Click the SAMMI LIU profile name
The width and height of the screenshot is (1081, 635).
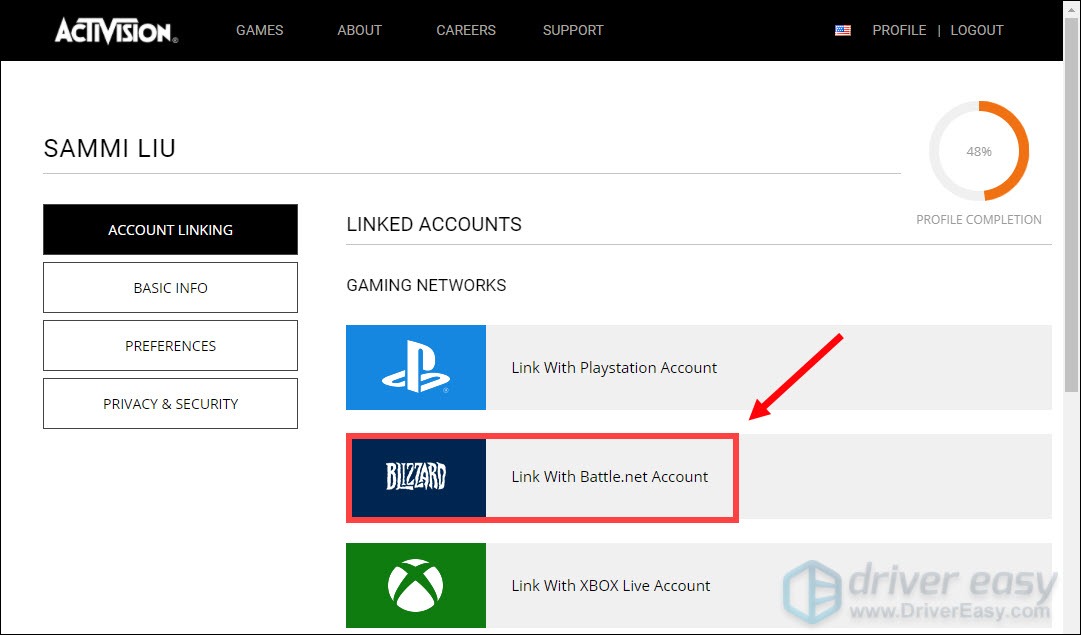pyautogui.click(x=110, y=148)
